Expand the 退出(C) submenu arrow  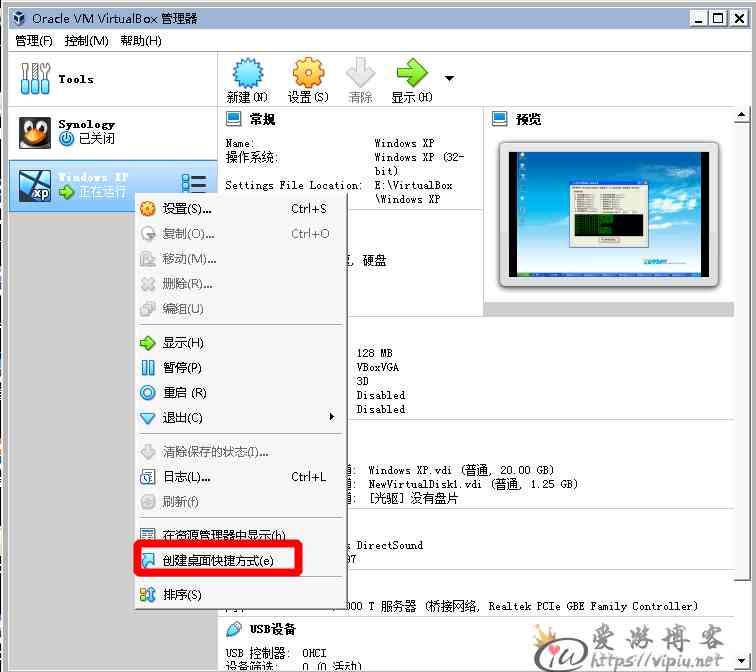(x=332, y=417)
